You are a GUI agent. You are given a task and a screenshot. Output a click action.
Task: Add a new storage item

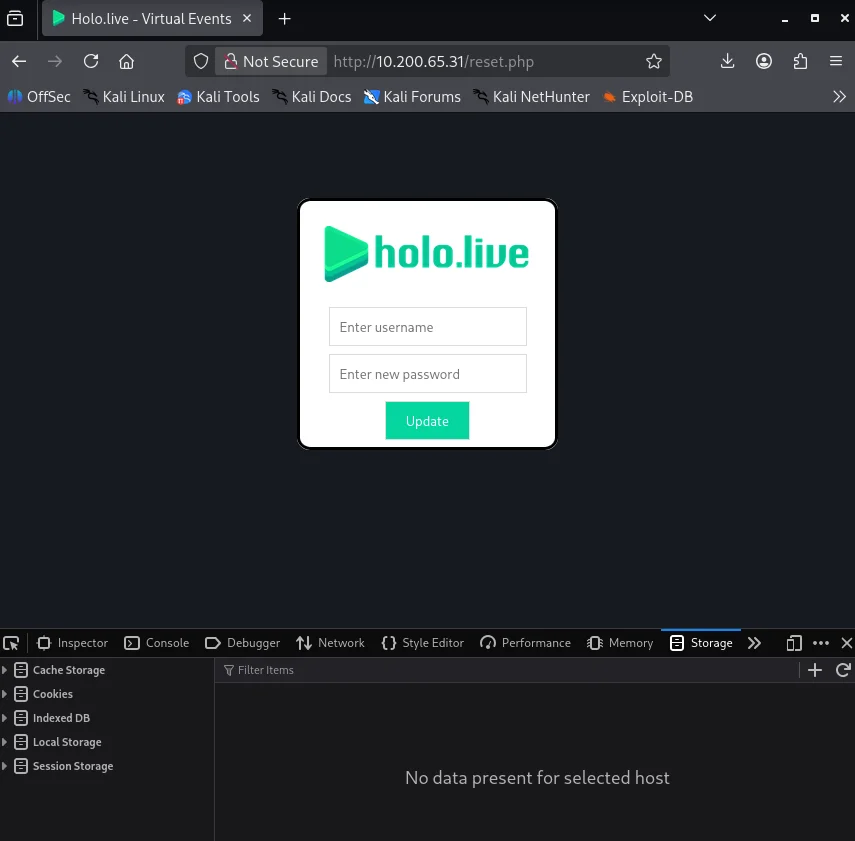(x=815, y=670)
